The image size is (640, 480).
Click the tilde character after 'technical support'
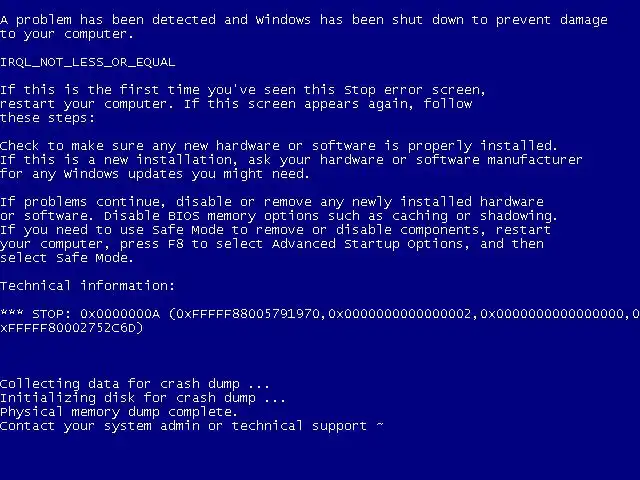point(380,424)
